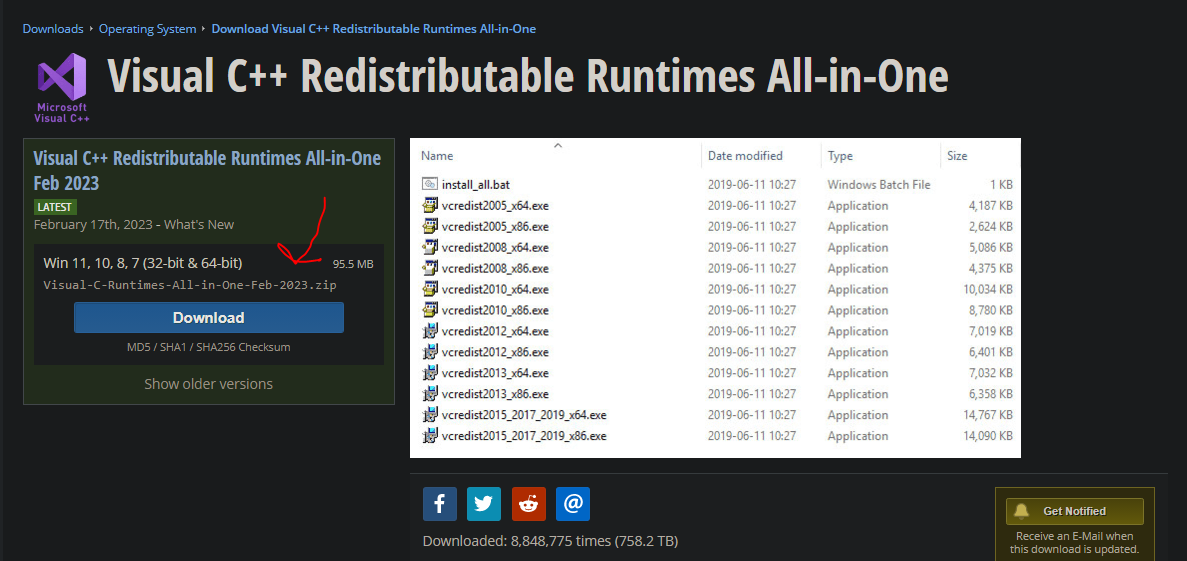The height and width of the screenshot is (561, 1187).
Task: Open the Operating System breadcrumb link
Action: point(148,29)
